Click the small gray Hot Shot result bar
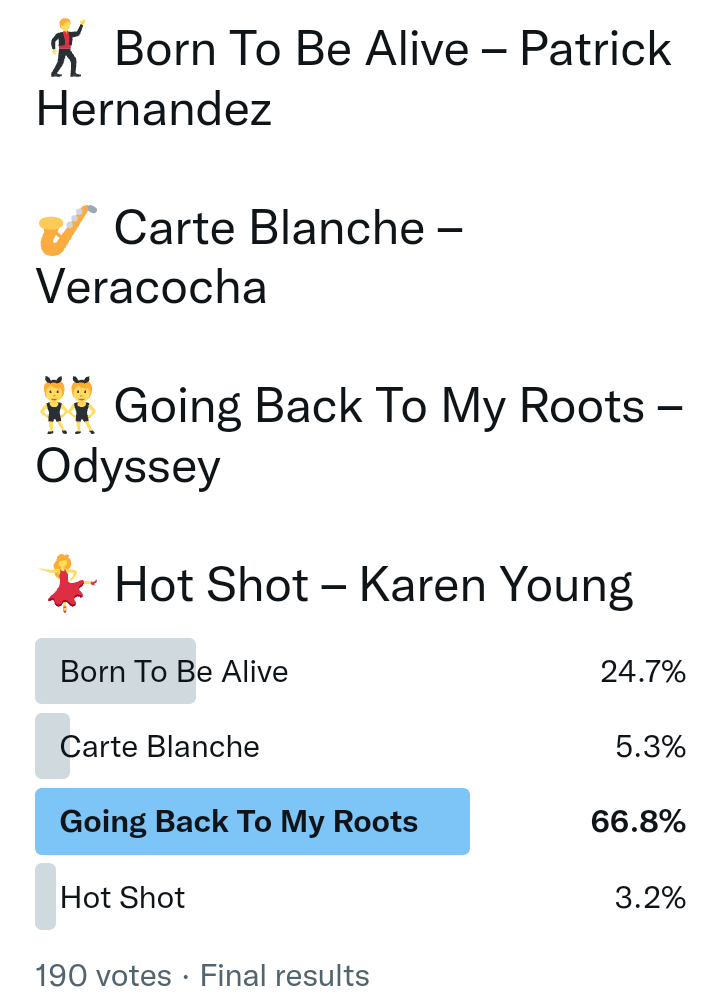This screenshot has height=1005, width=720. click(x=46, y=897)
